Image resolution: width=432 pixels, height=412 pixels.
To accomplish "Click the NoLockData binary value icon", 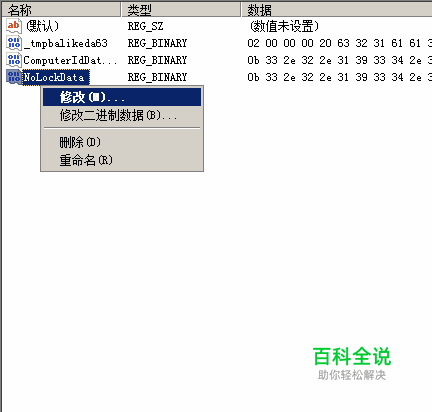I will coord(14,77).
